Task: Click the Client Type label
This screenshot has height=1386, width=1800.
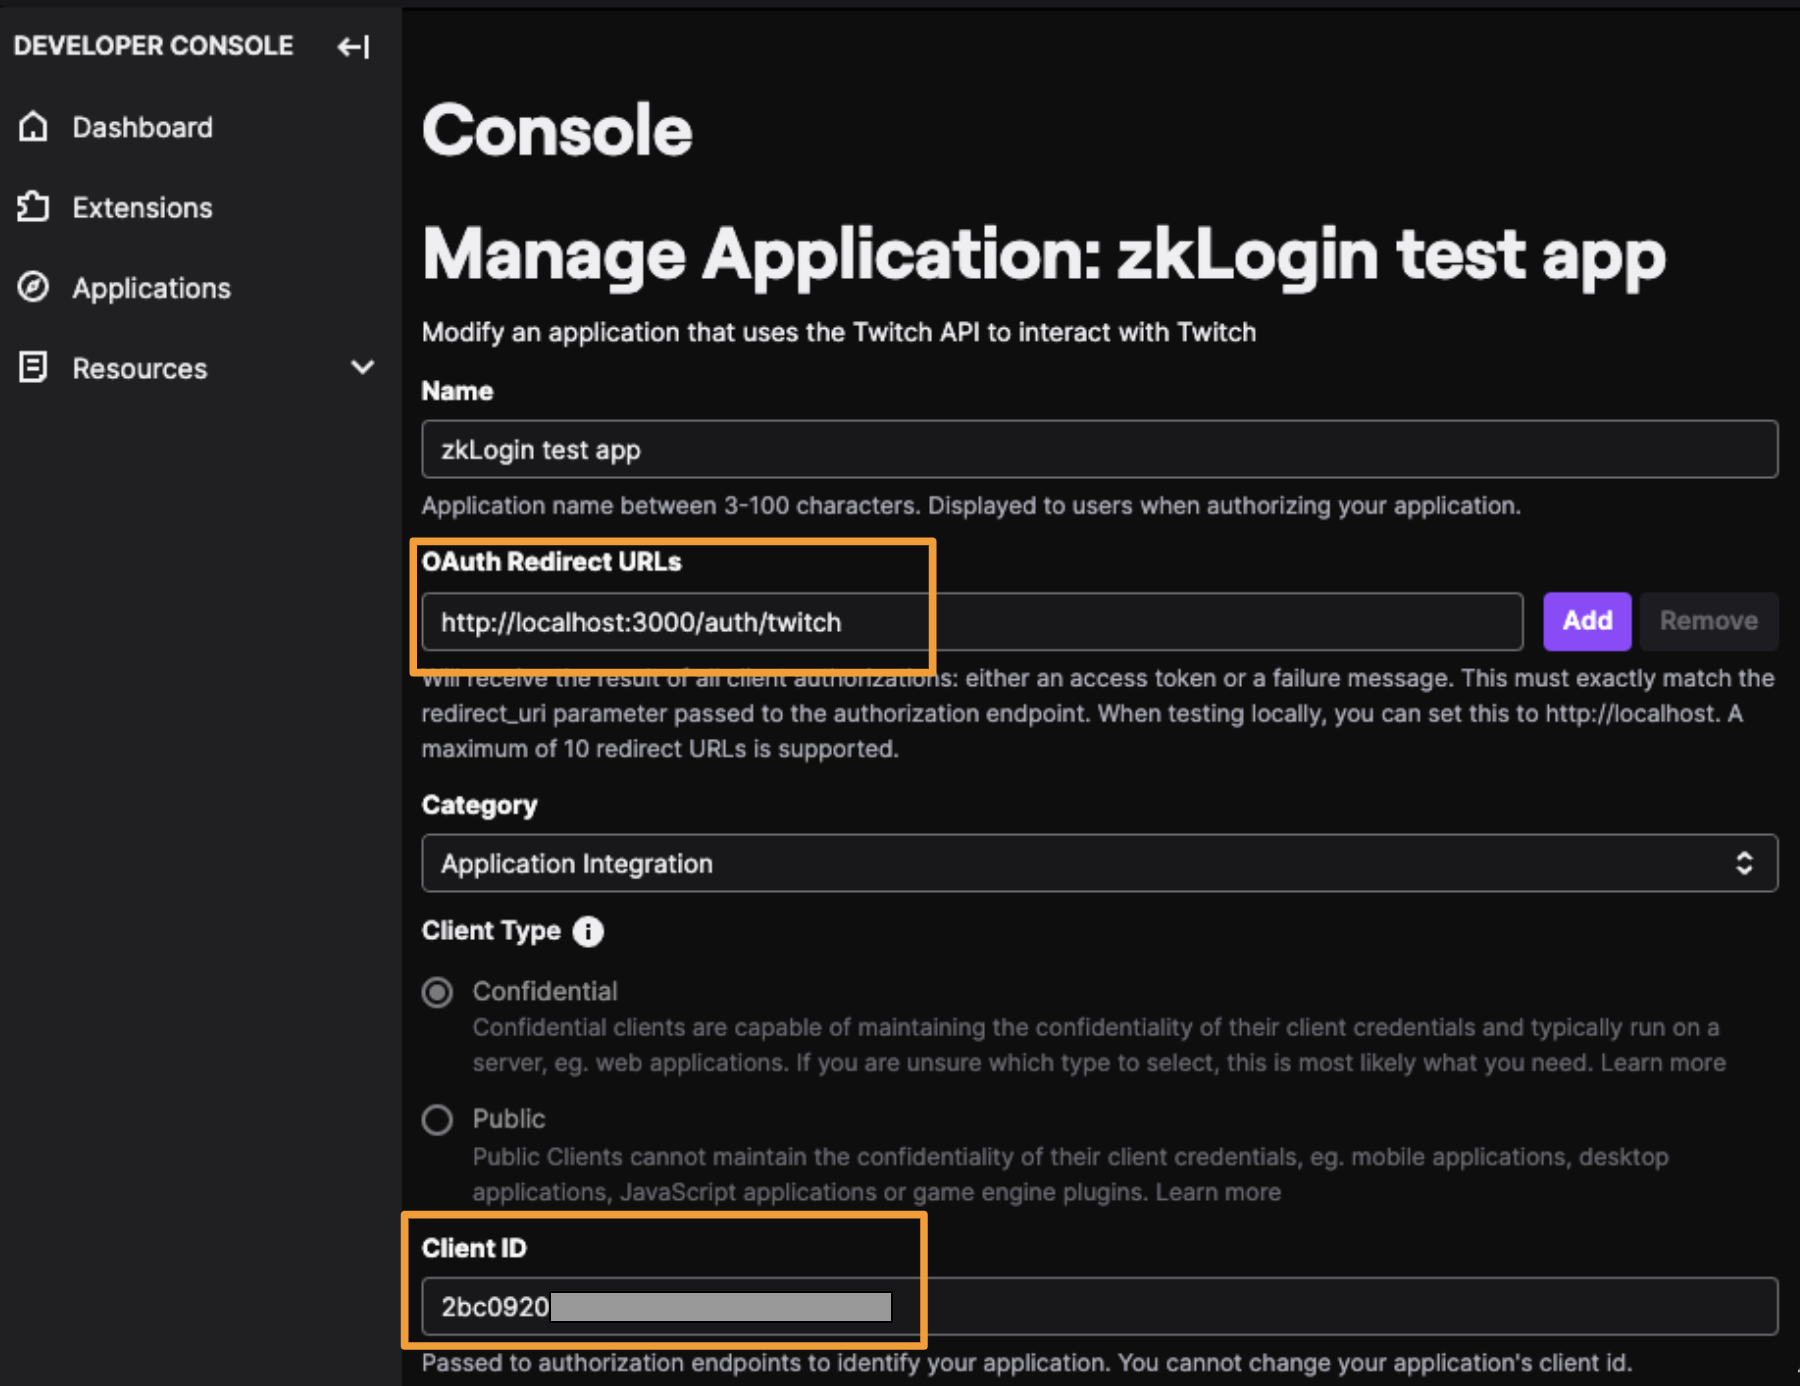Action: [x=491, y=931]
